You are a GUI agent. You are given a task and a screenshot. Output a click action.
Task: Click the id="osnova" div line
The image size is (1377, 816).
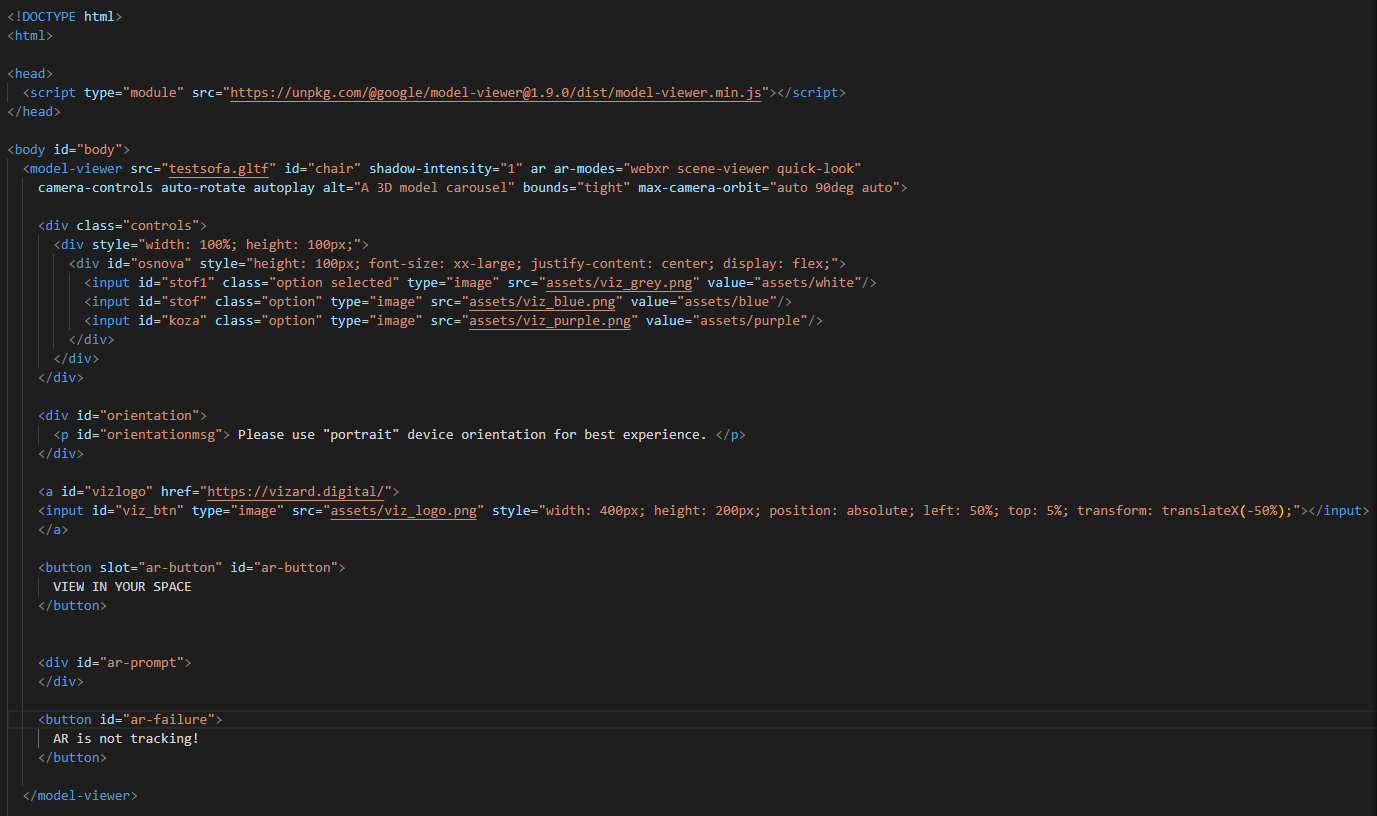click(458, 263)
